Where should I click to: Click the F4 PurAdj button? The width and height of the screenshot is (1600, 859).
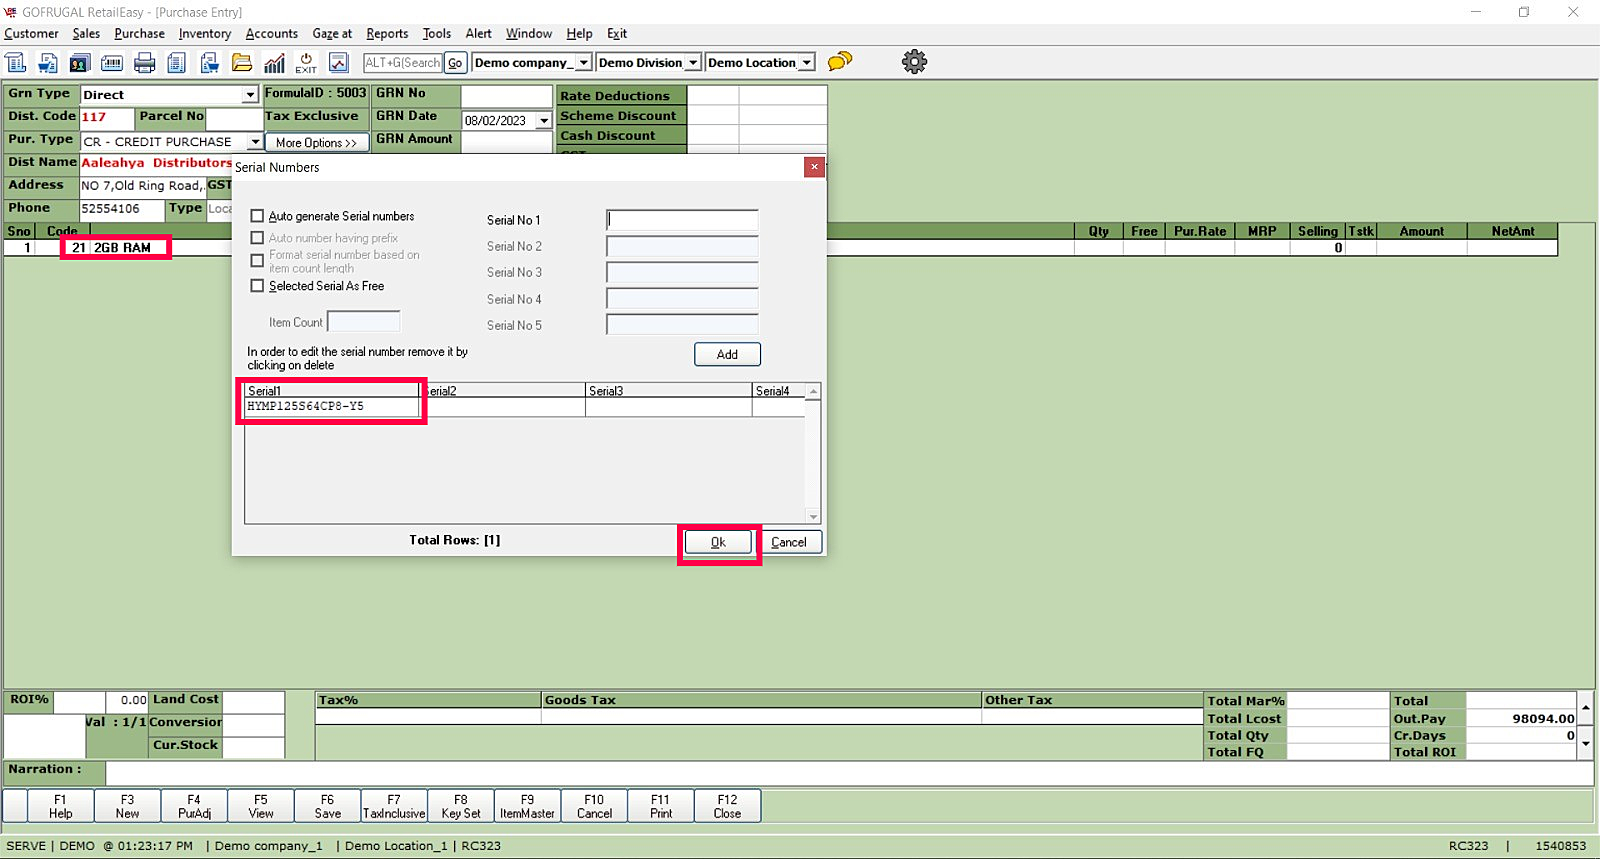pos(194,806)
